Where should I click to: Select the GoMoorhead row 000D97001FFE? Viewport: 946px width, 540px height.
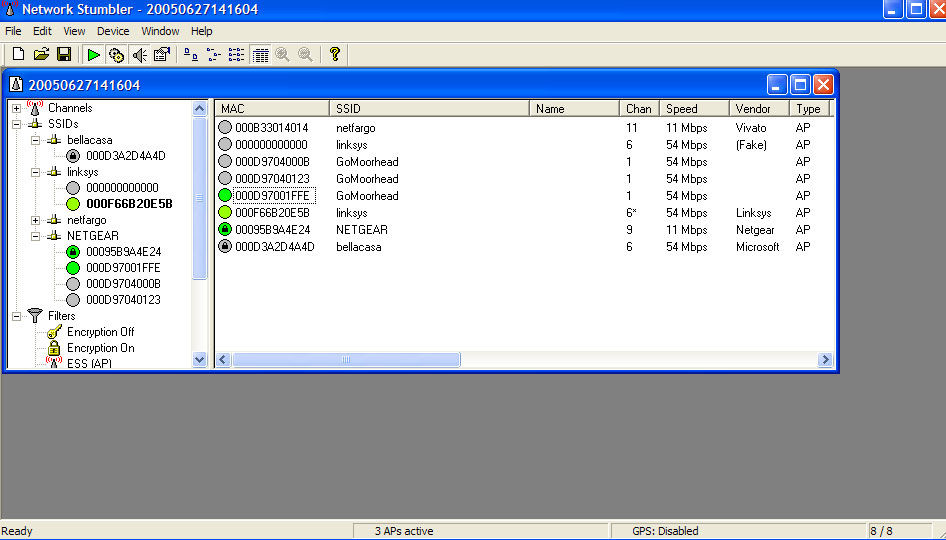[525, 195]
